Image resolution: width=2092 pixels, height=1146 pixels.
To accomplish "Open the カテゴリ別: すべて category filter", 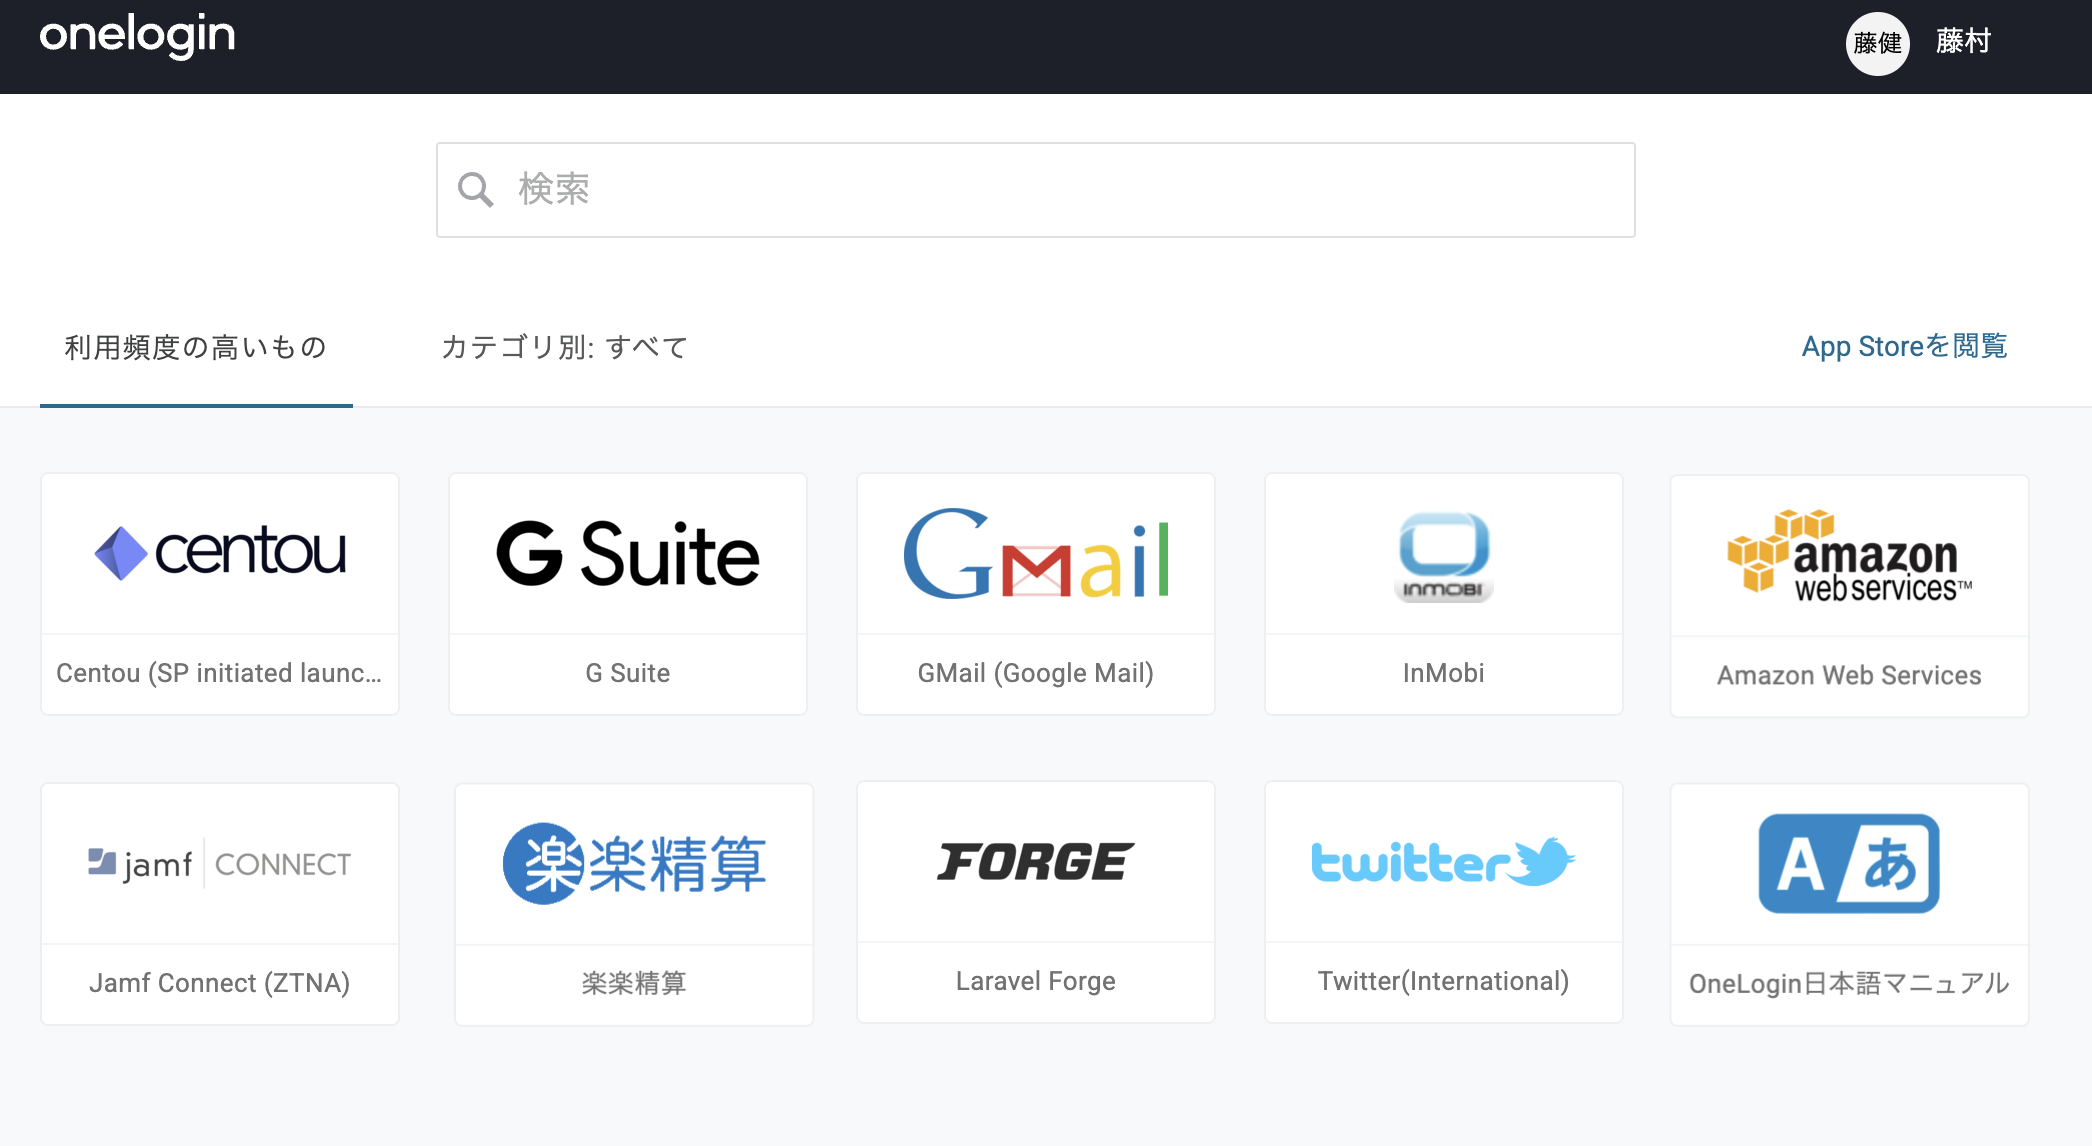I will [x=565, y=347].
